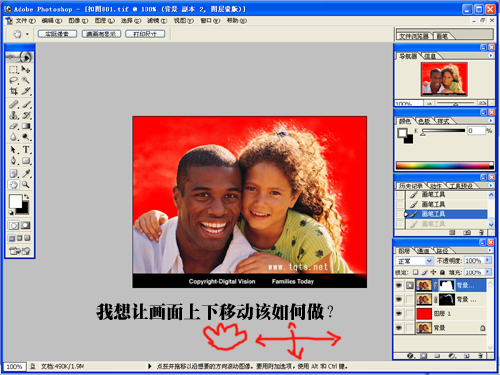Viewport: 500px width, 375px height.
Task: Open the 图像 menu
Action: pyautogui.click(x=78, y=21)
